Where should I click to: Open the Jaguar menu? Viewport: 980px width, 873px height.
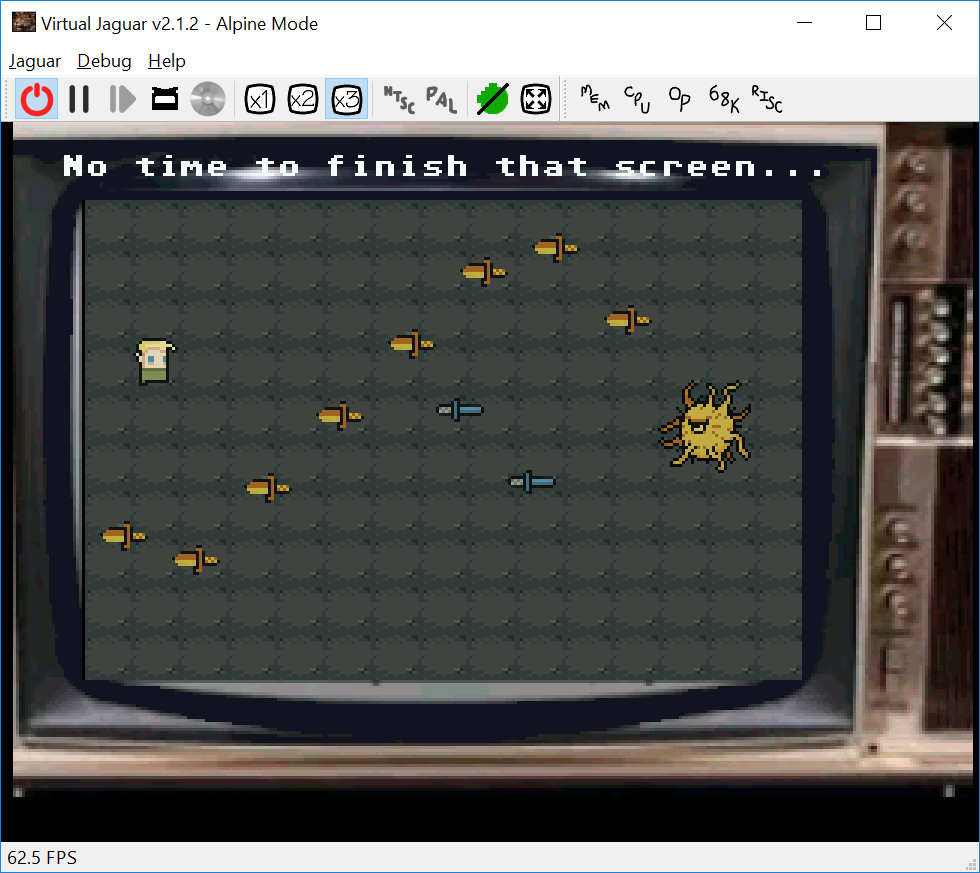[35, 61]
